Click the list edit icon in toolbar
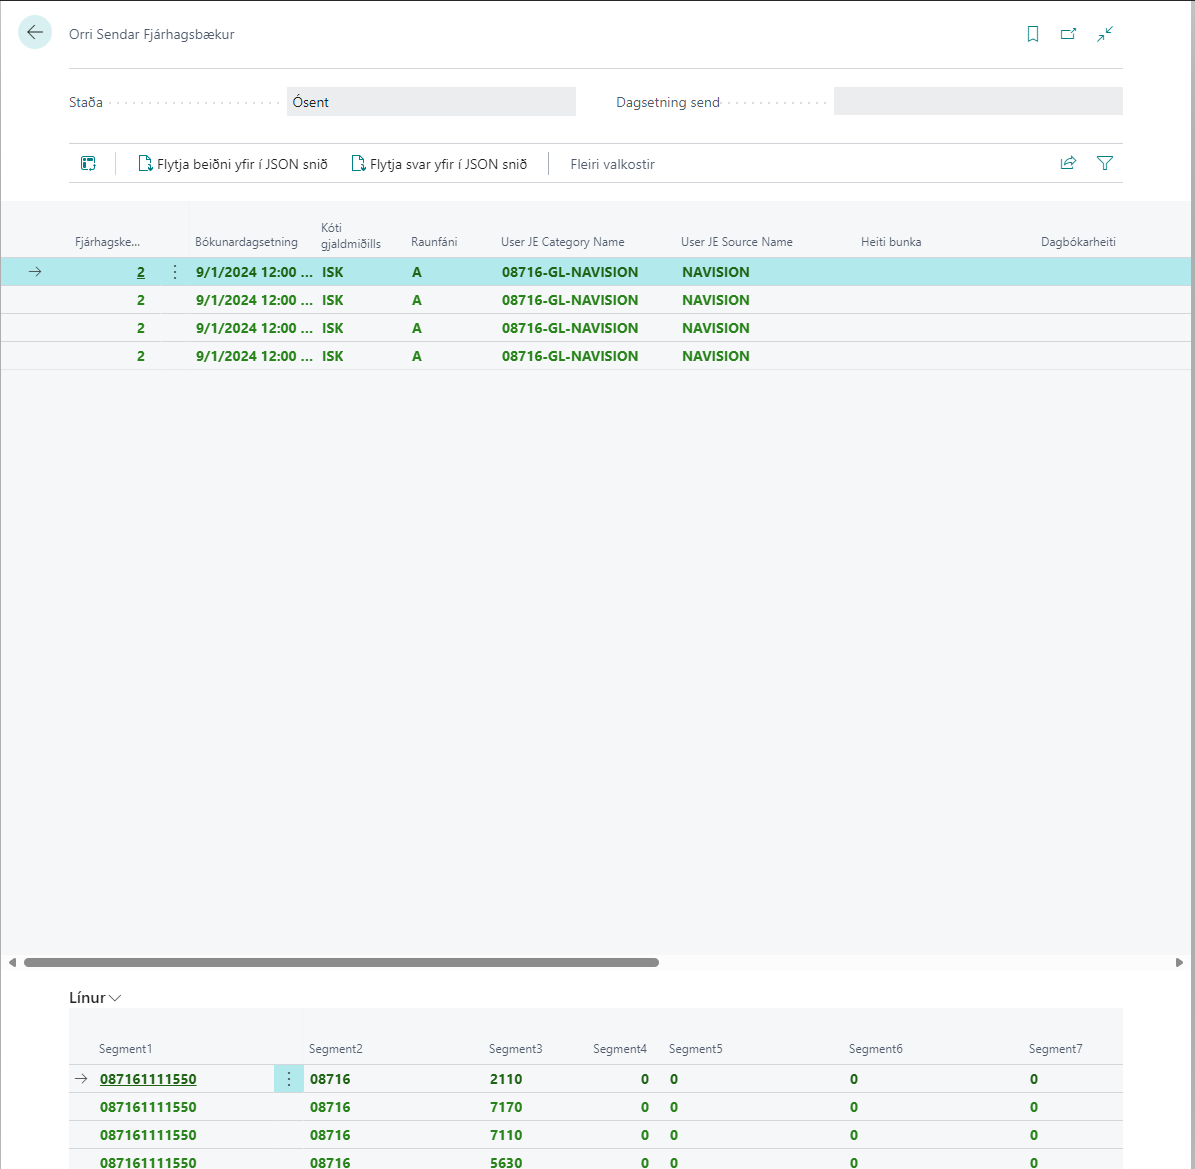The width and height of the screenshot is (1195, 1169). (89, 164)
